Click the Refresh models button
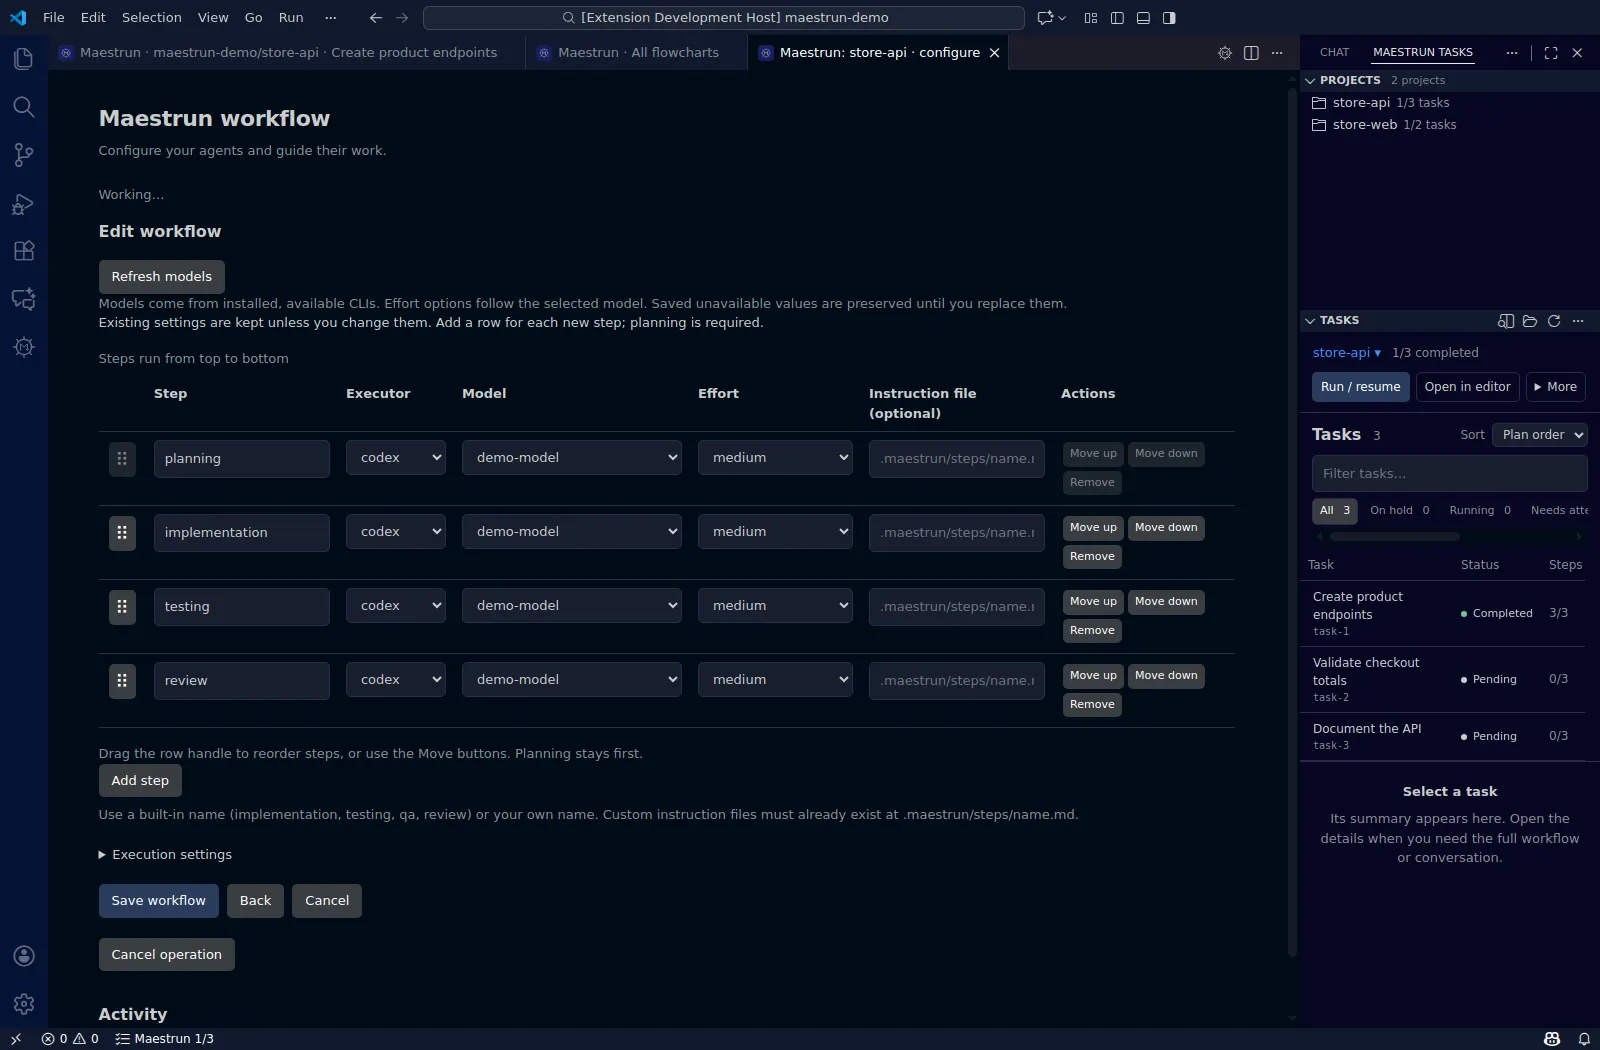Viewport: 1600px width, 1050px height. click(162, 277)
